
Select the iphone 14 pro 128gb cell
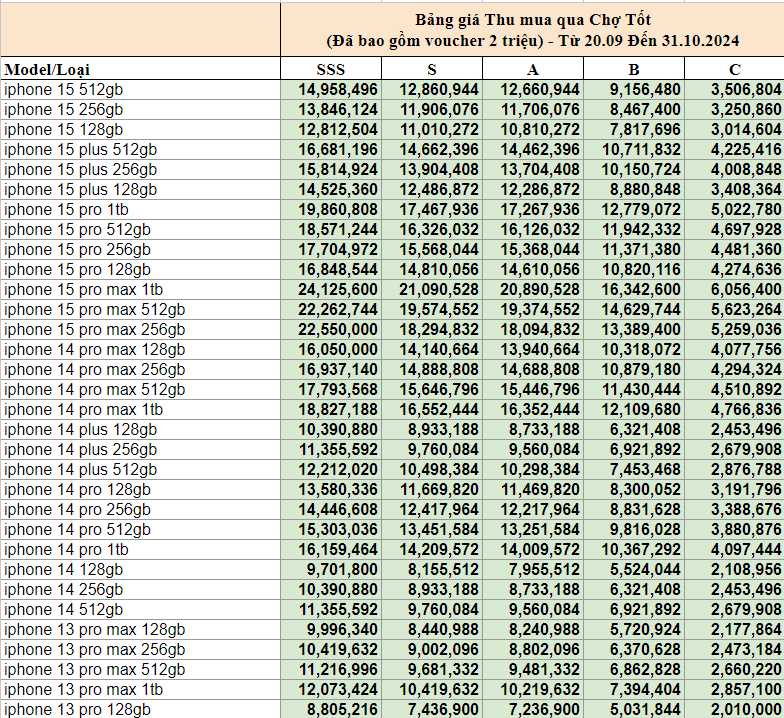pyautogui.click(x=140, y=490)
